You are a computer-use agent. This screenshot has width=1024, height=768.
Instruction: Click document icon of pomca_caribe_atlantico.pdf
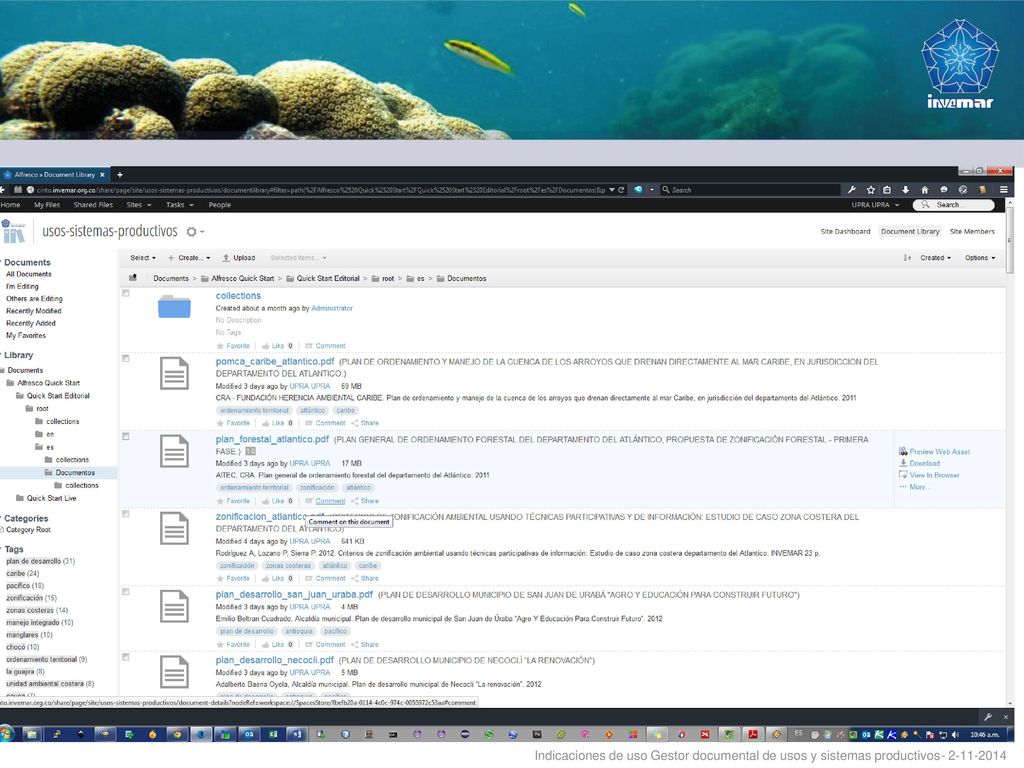pyautogui.click(x=174, y=374)
